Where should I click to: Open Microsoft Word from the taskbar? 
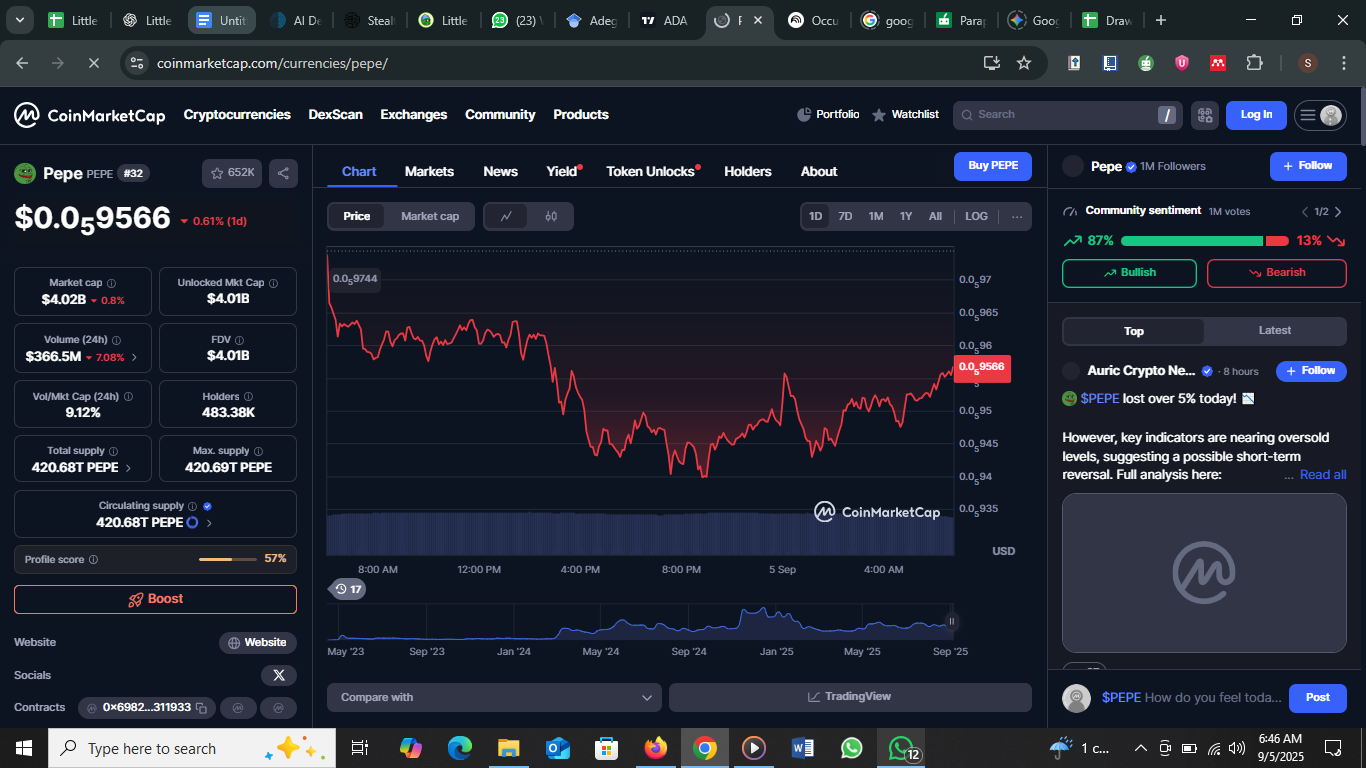[803, 748]
